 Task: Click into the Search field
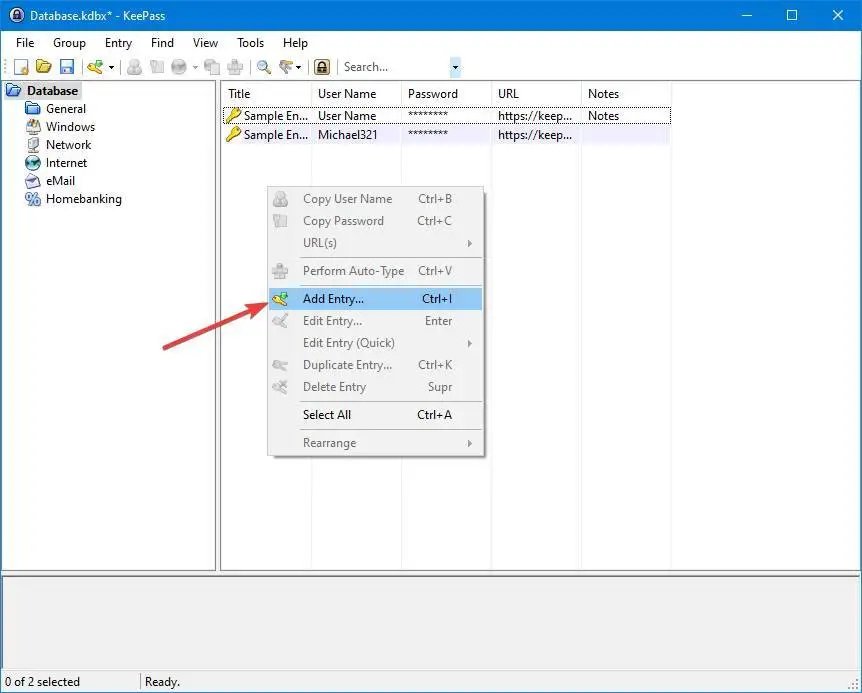(x=395, y=67)
